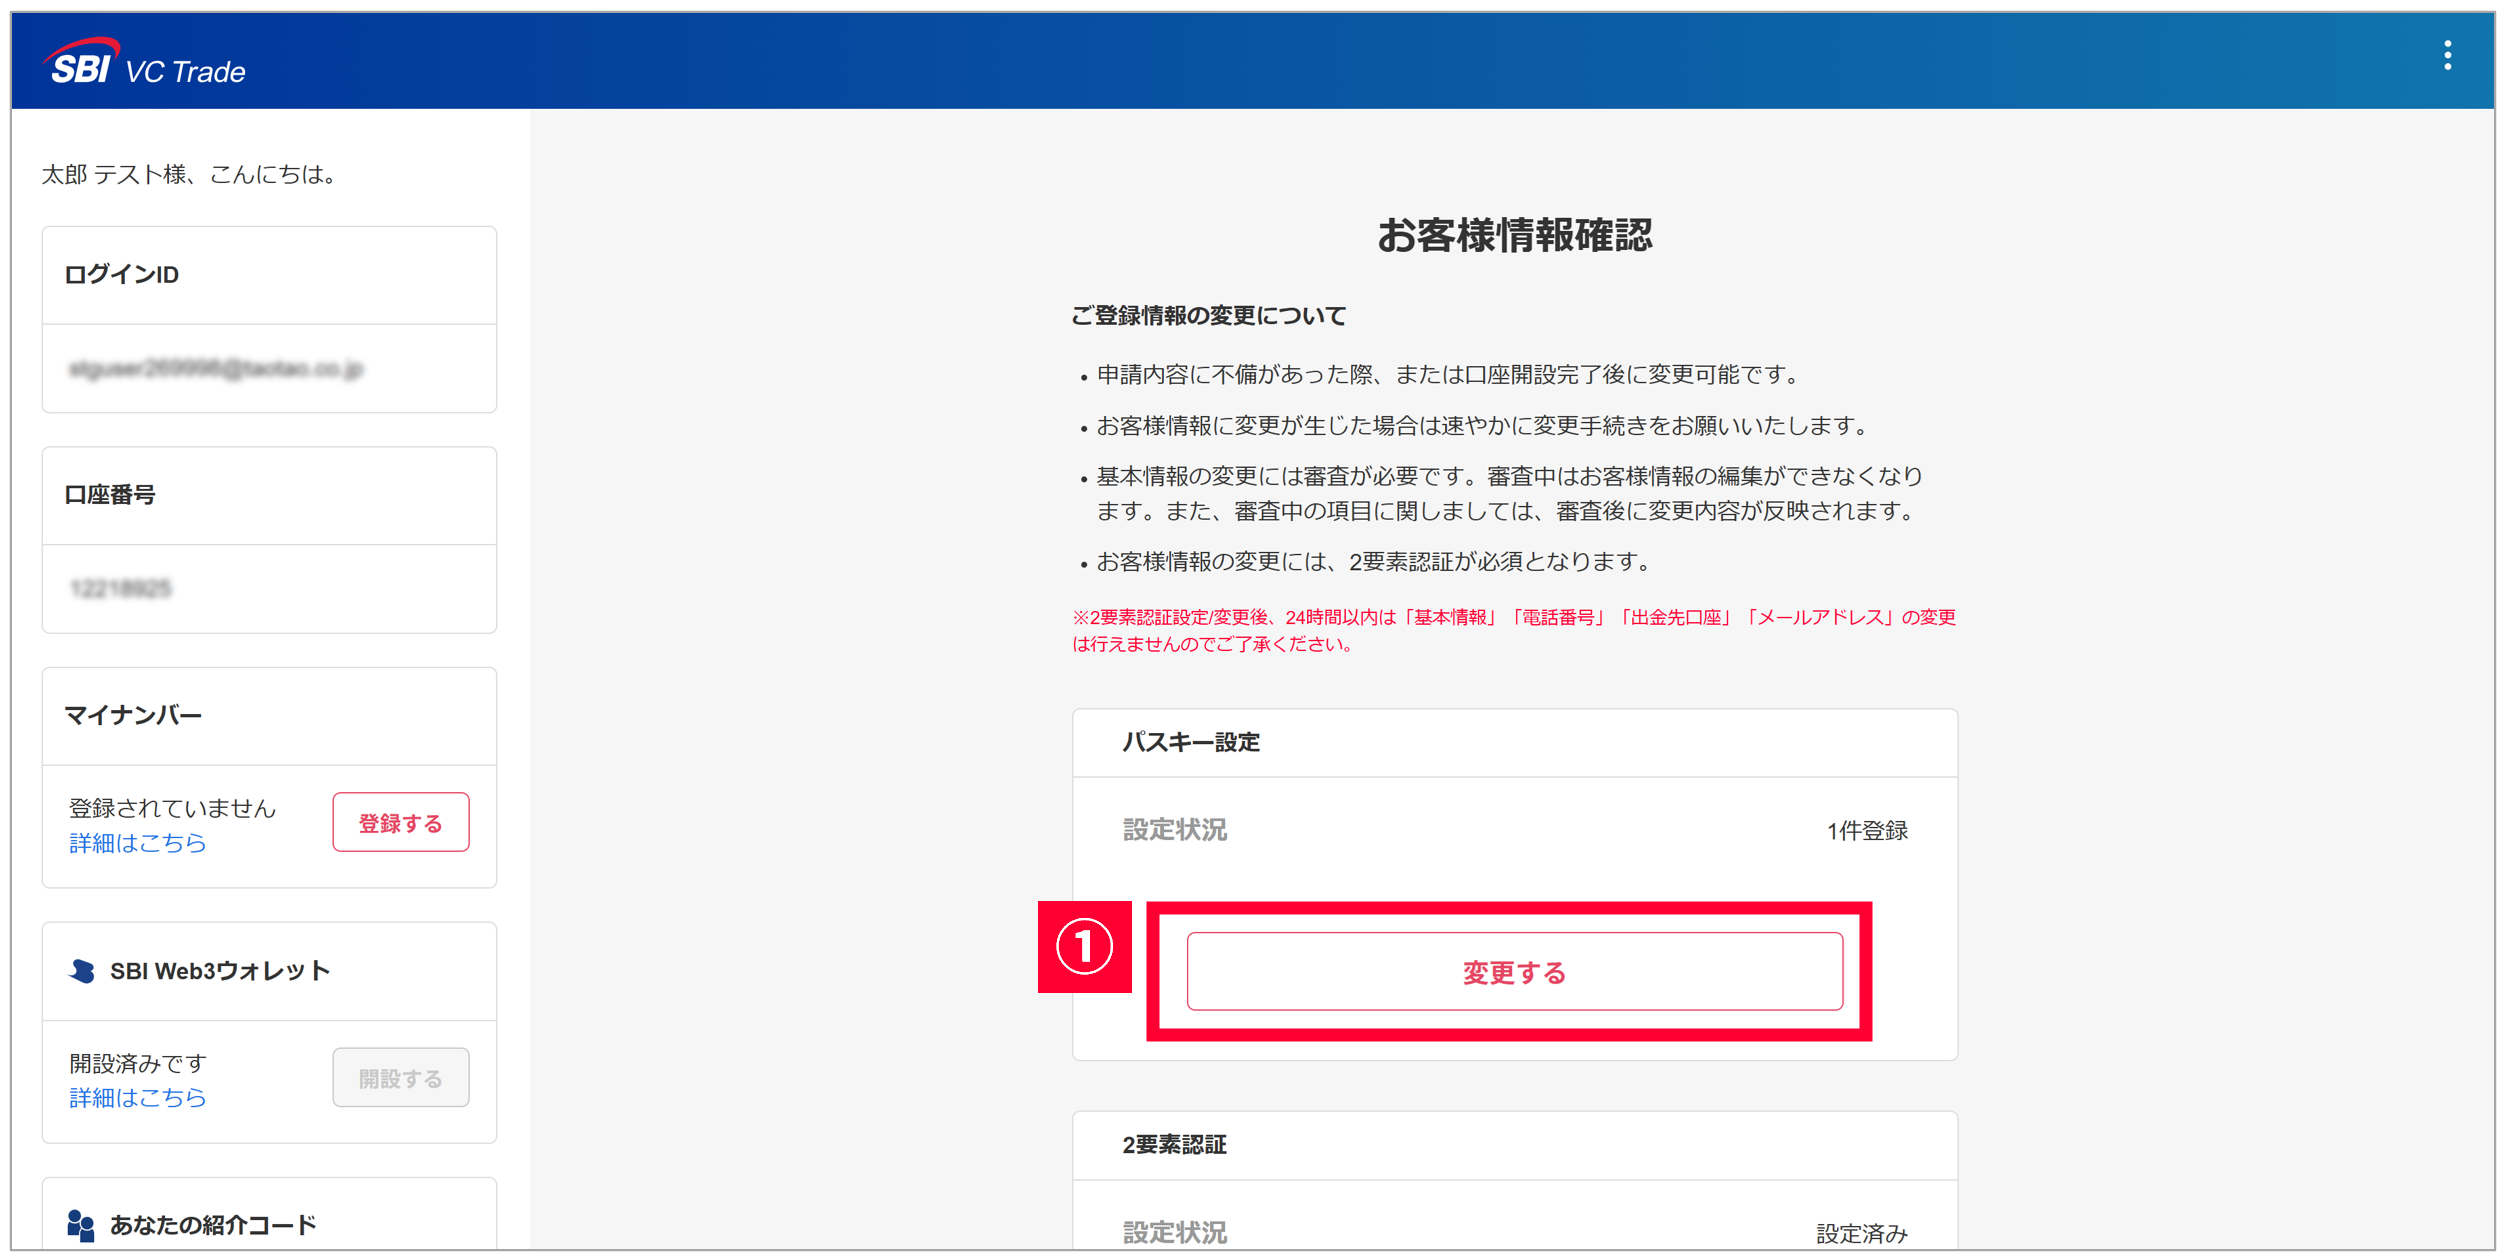2504x1259 pixels.
Task: Click the blurred login ID email field
Action: 216,369
